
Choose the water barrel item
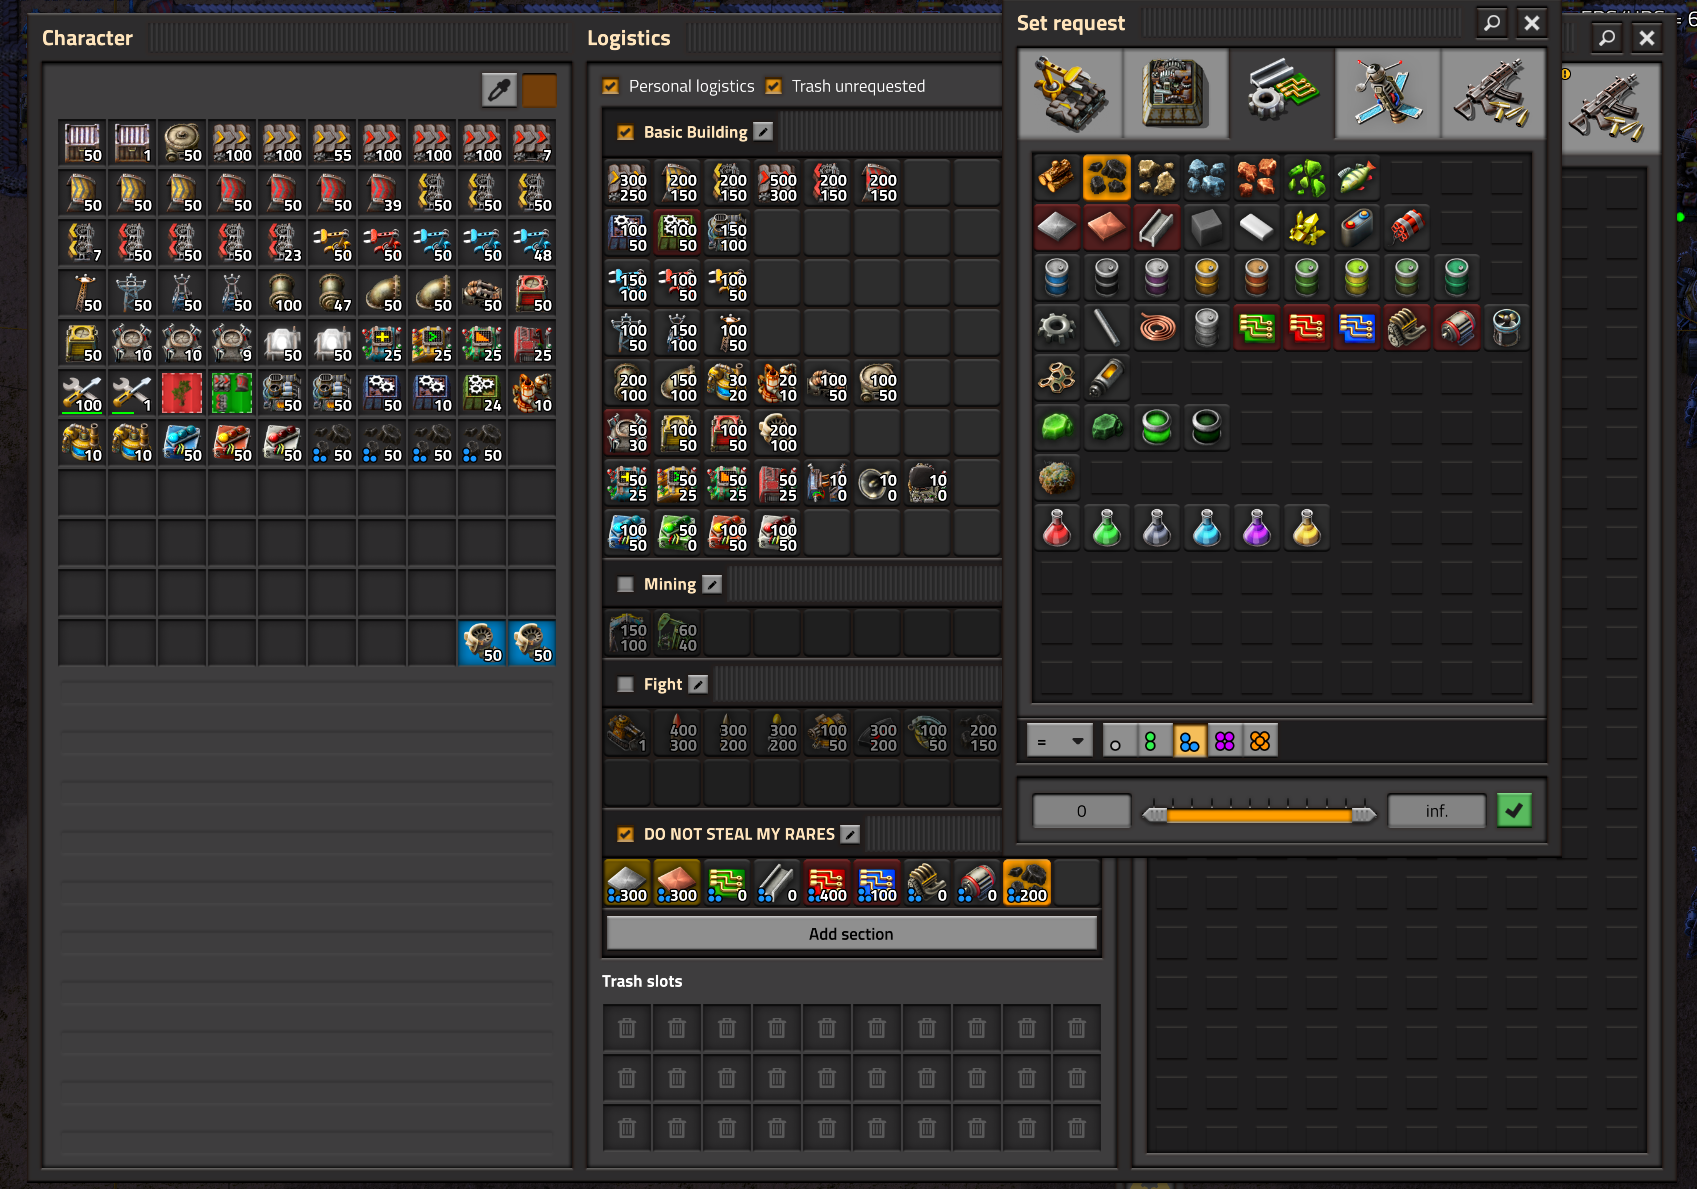[x=1057, y=278]
